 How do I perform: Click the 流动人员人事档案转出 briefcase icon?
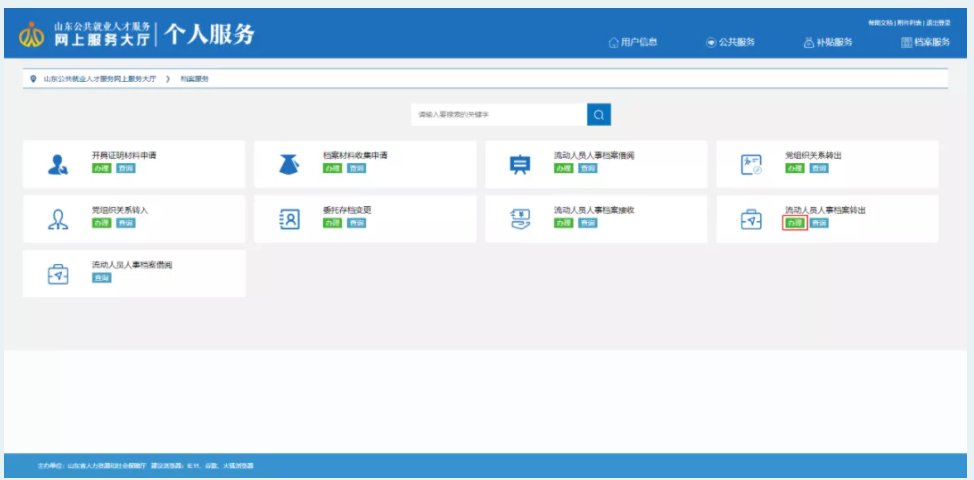751,219
